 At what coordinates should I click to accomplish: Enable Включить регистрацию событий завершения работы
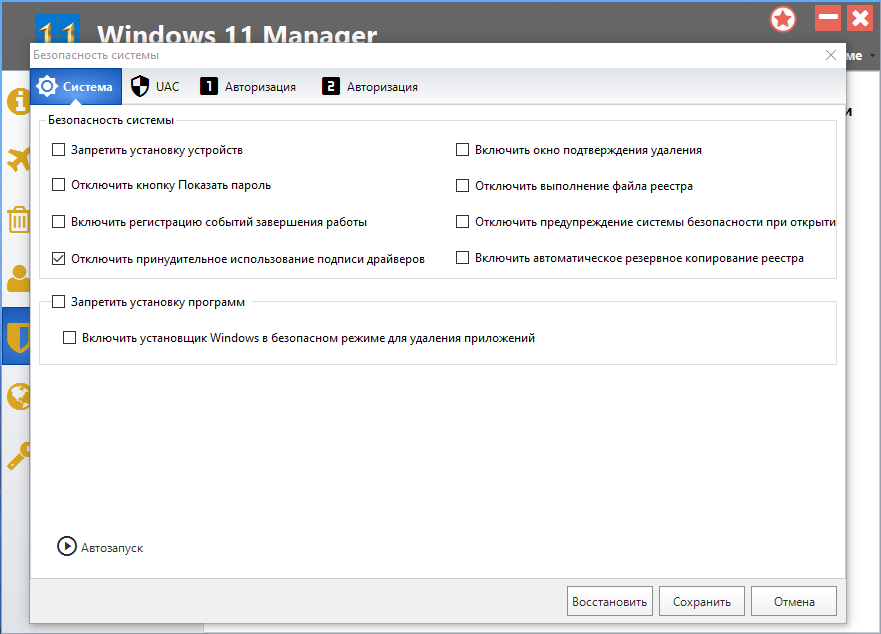click(58, 221)
